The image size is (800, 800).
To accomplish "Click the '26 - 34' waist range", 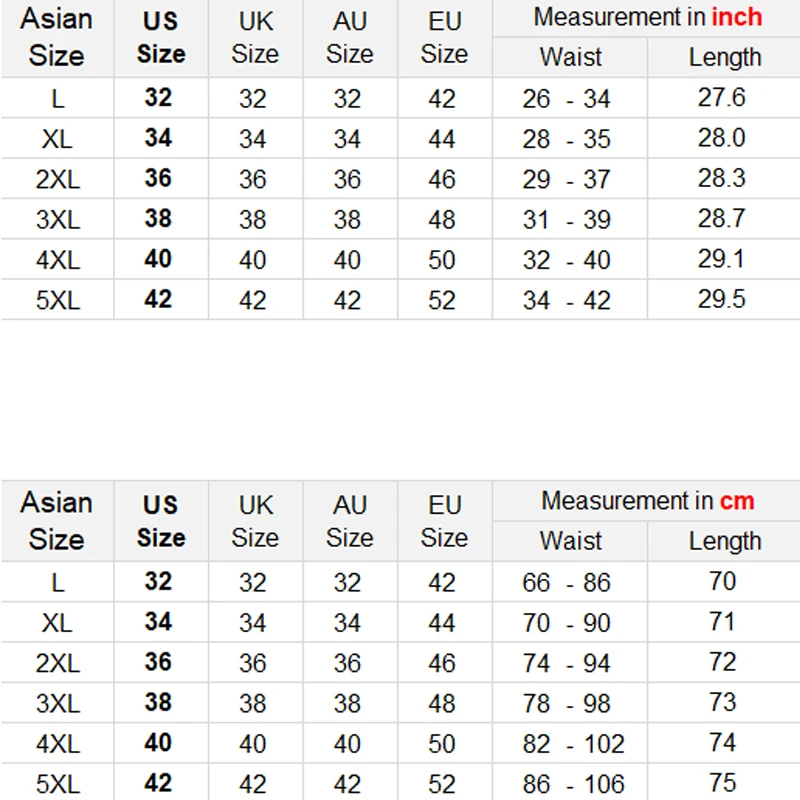I will click(x=566, y=99).
